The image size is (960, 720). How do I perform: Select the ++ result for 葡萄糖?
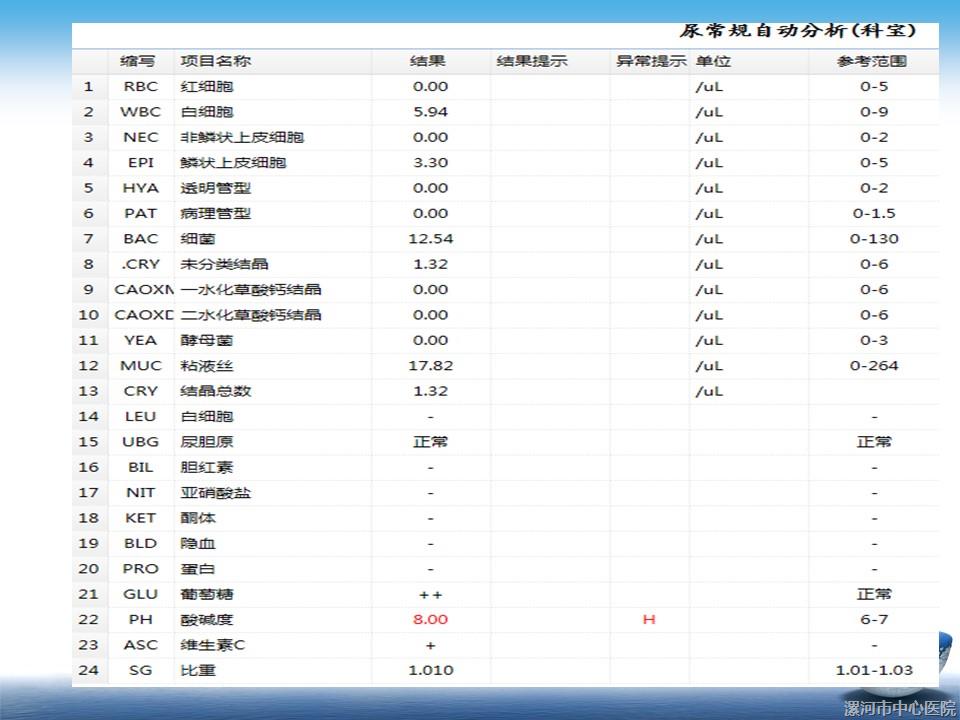pos(430,595)
